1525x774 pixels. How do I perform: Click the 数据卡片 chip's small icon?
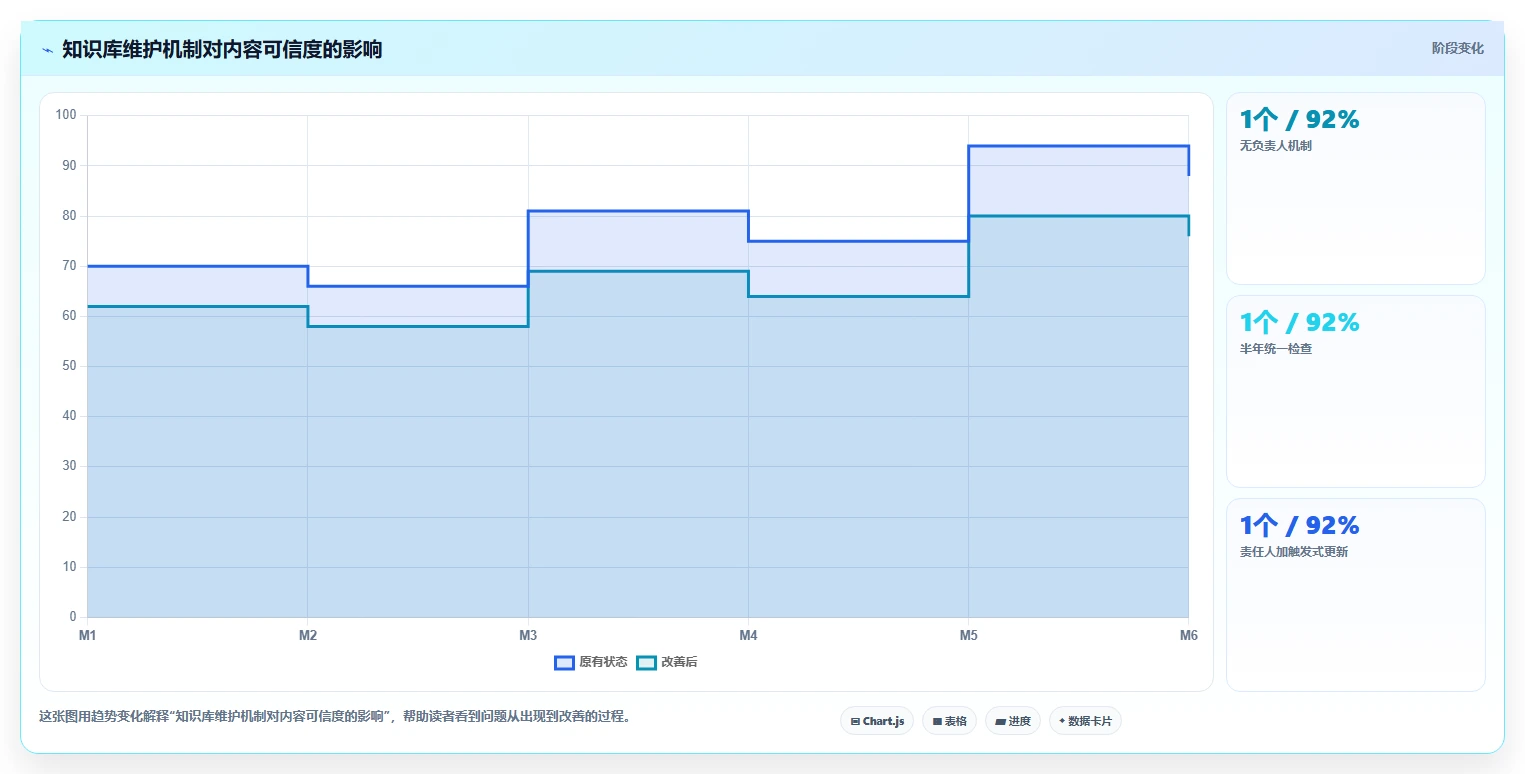coord(1062,720)
